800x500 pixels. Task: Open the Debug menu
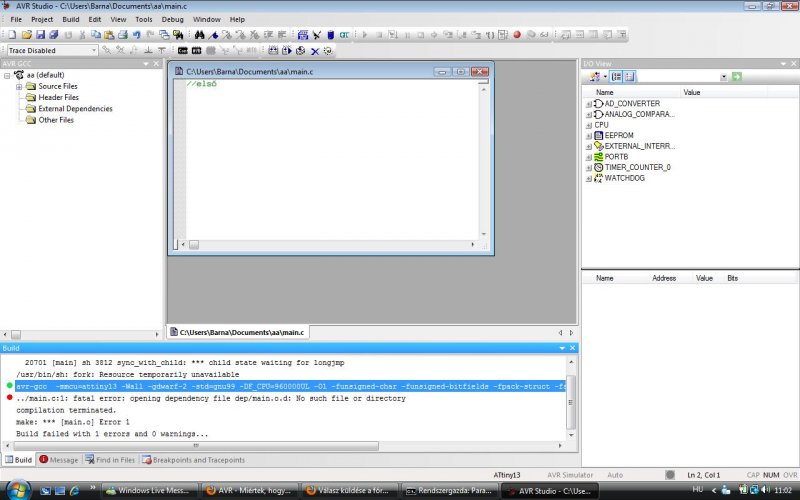(x=172, y=19)
